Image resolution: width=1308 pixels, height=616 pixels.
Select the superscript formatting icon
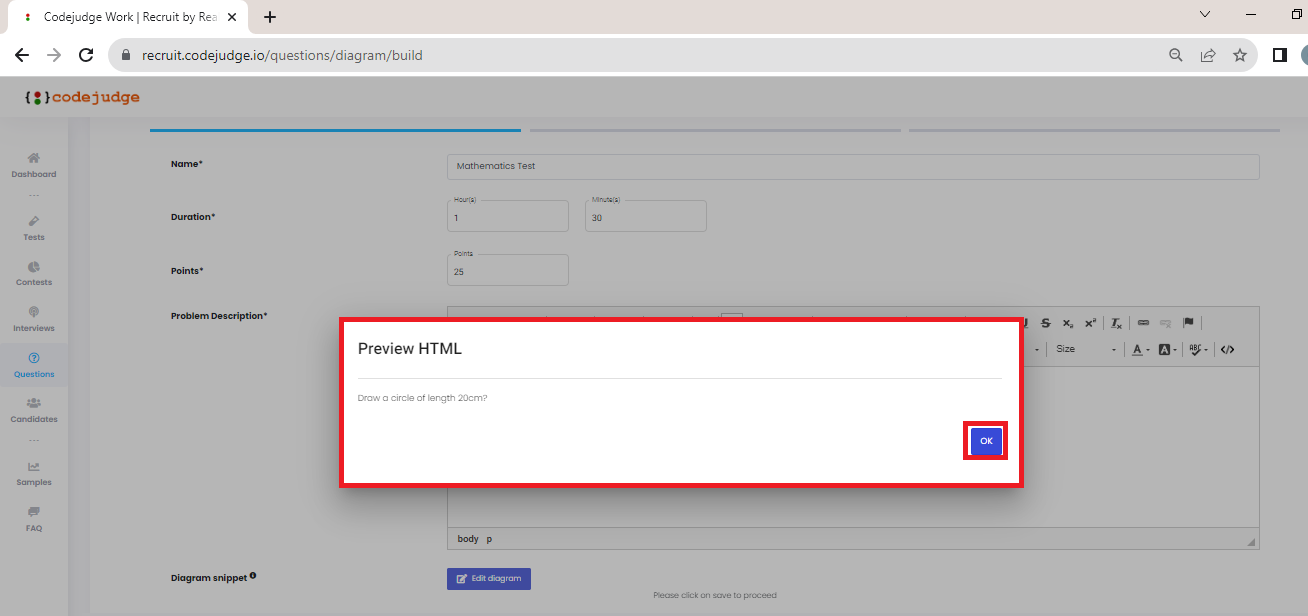[x=1090, y=322]
